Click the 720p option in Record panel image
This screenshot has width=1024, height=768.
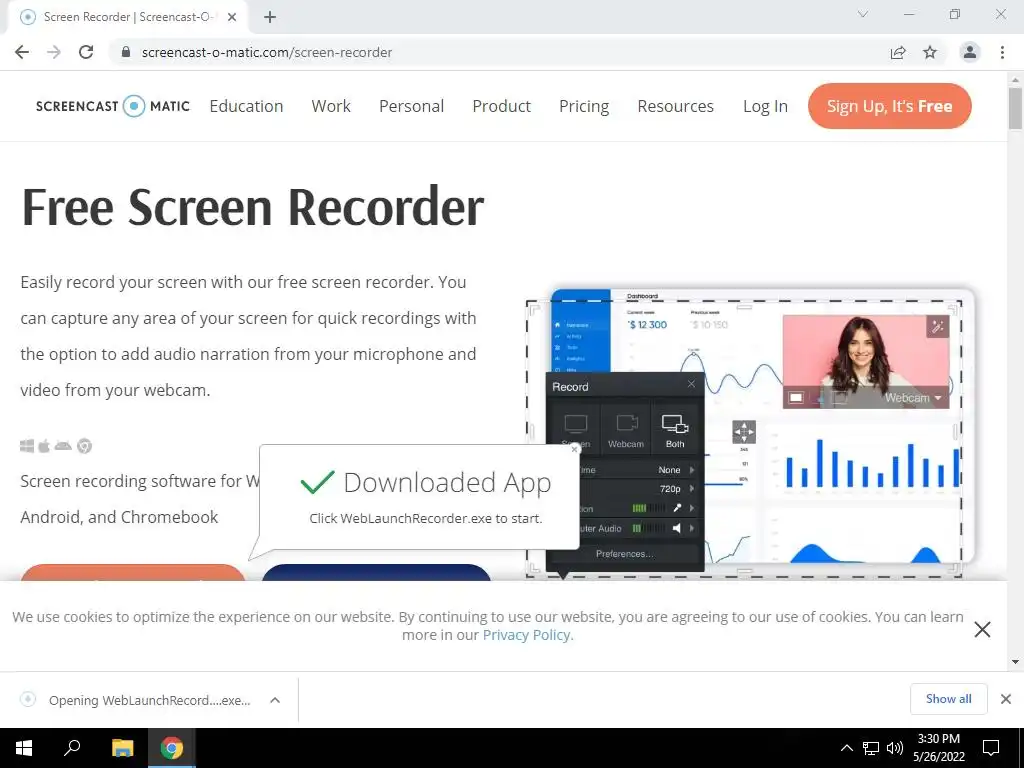point(670,488)
